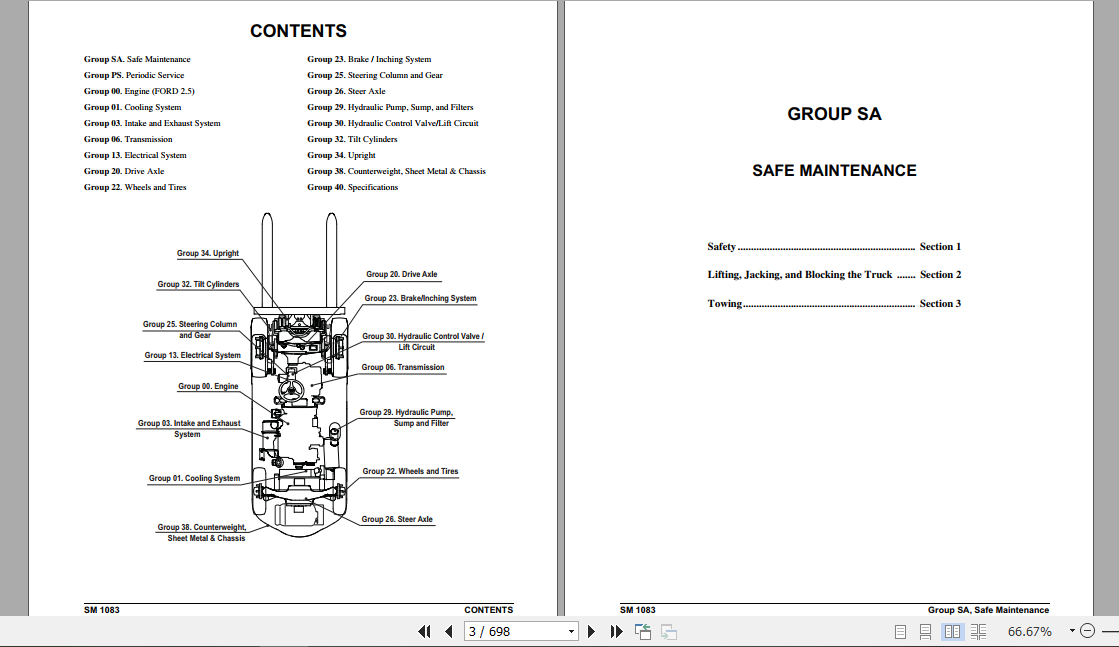Click the zoom out minus button
1119x647 pixels.
(1088, 631)
